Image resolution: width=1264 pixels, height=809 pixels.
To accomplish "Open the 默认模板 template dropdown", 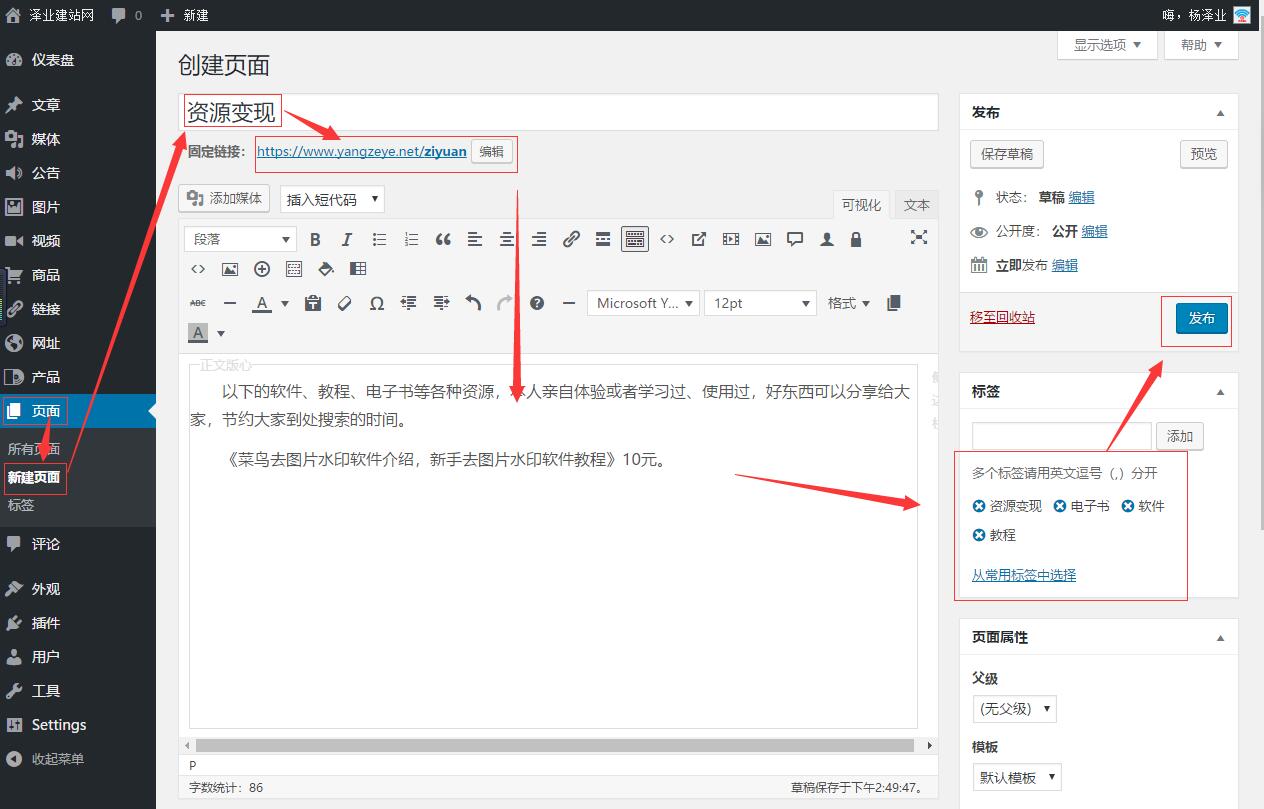I will [x=1016, y=777].
